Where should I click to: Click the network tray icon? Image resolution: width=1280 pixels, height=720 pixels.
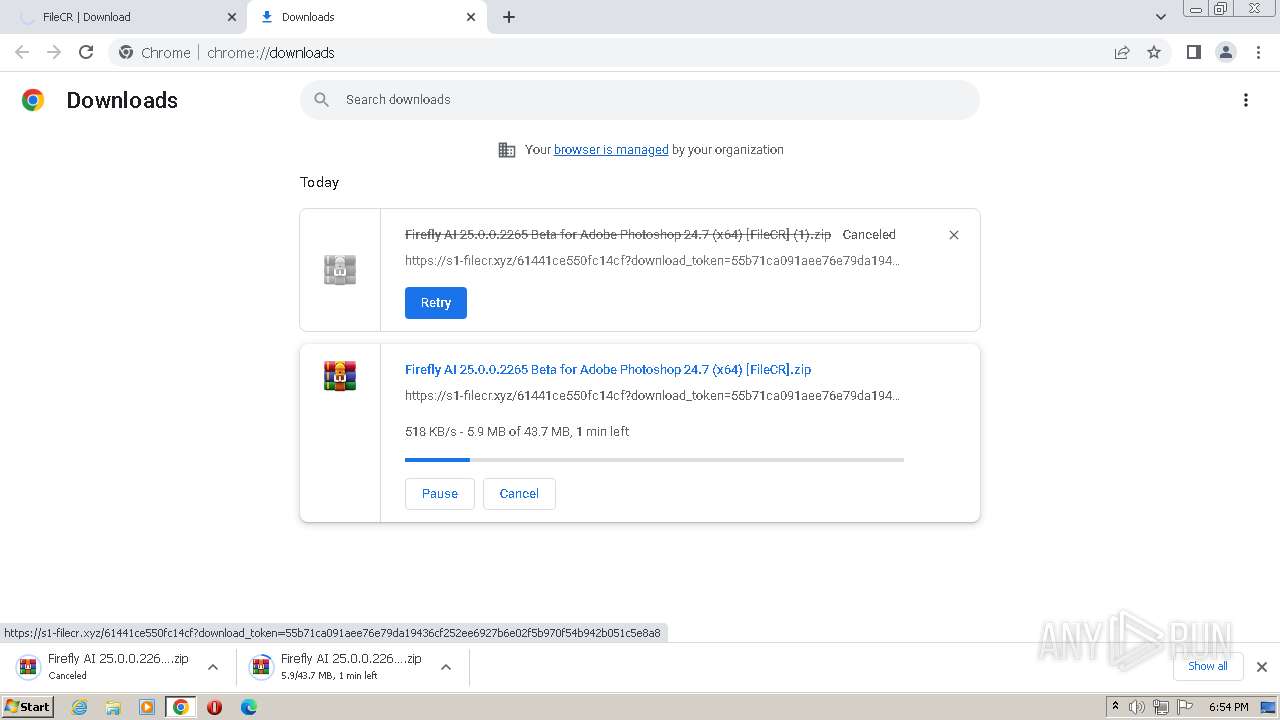coord(1161,707)
